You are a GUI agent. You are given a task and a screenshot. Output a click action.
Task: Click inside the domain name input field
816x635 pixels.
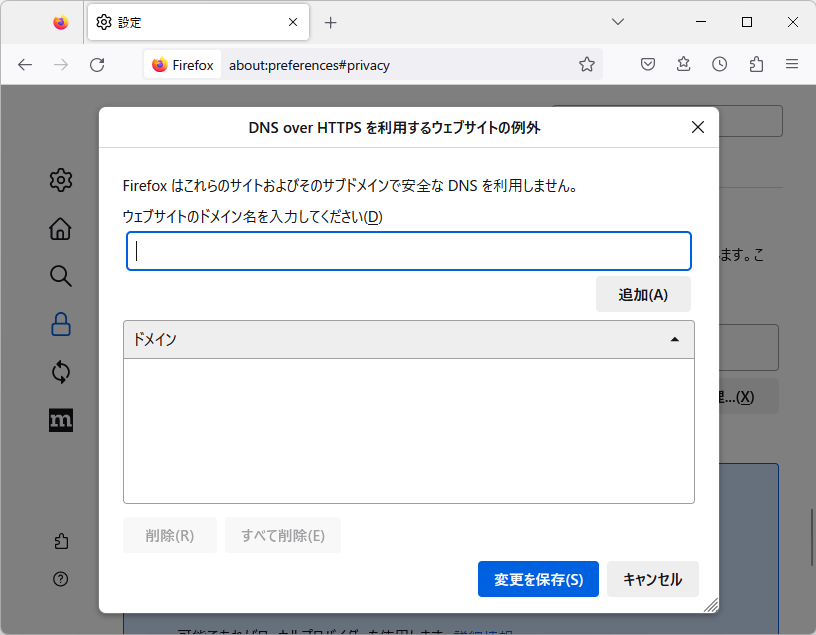pos(408,251)
